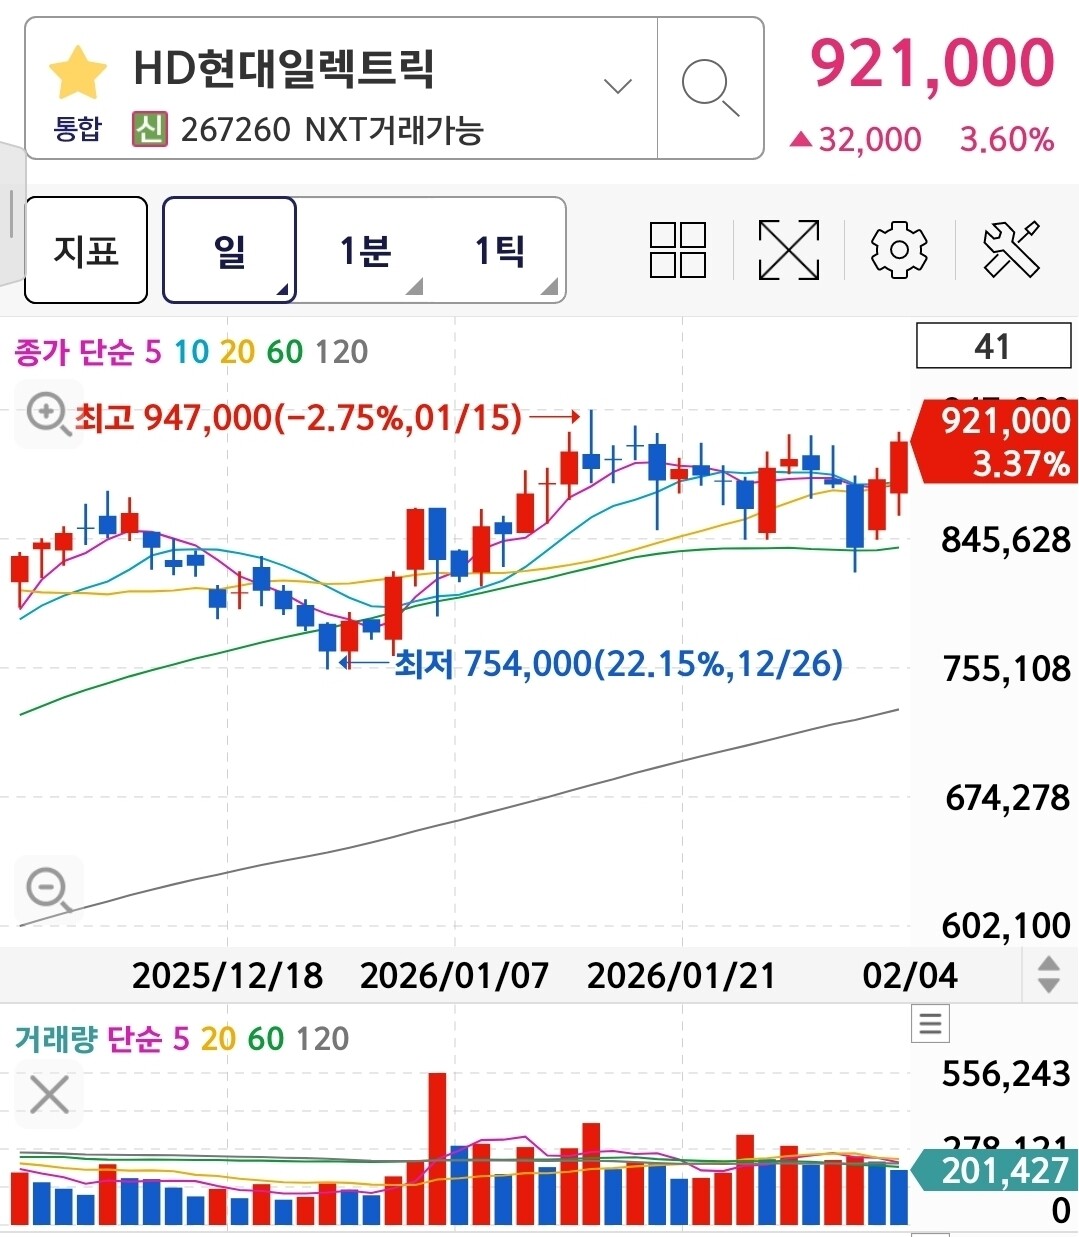This screenshot has height=1237, width=1079.
Task: Click the 755,108 price axis value
Action: click(1007, 668)
